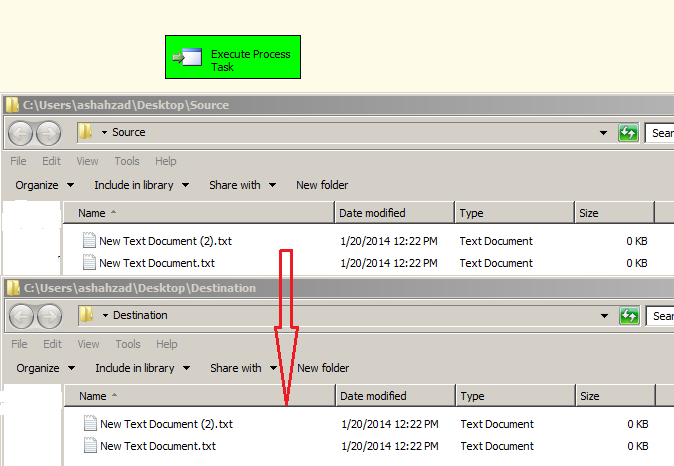Click Destination breadcrumb label in address bar
Viewport: 674px width, 466px height.
tap(140, 316)
